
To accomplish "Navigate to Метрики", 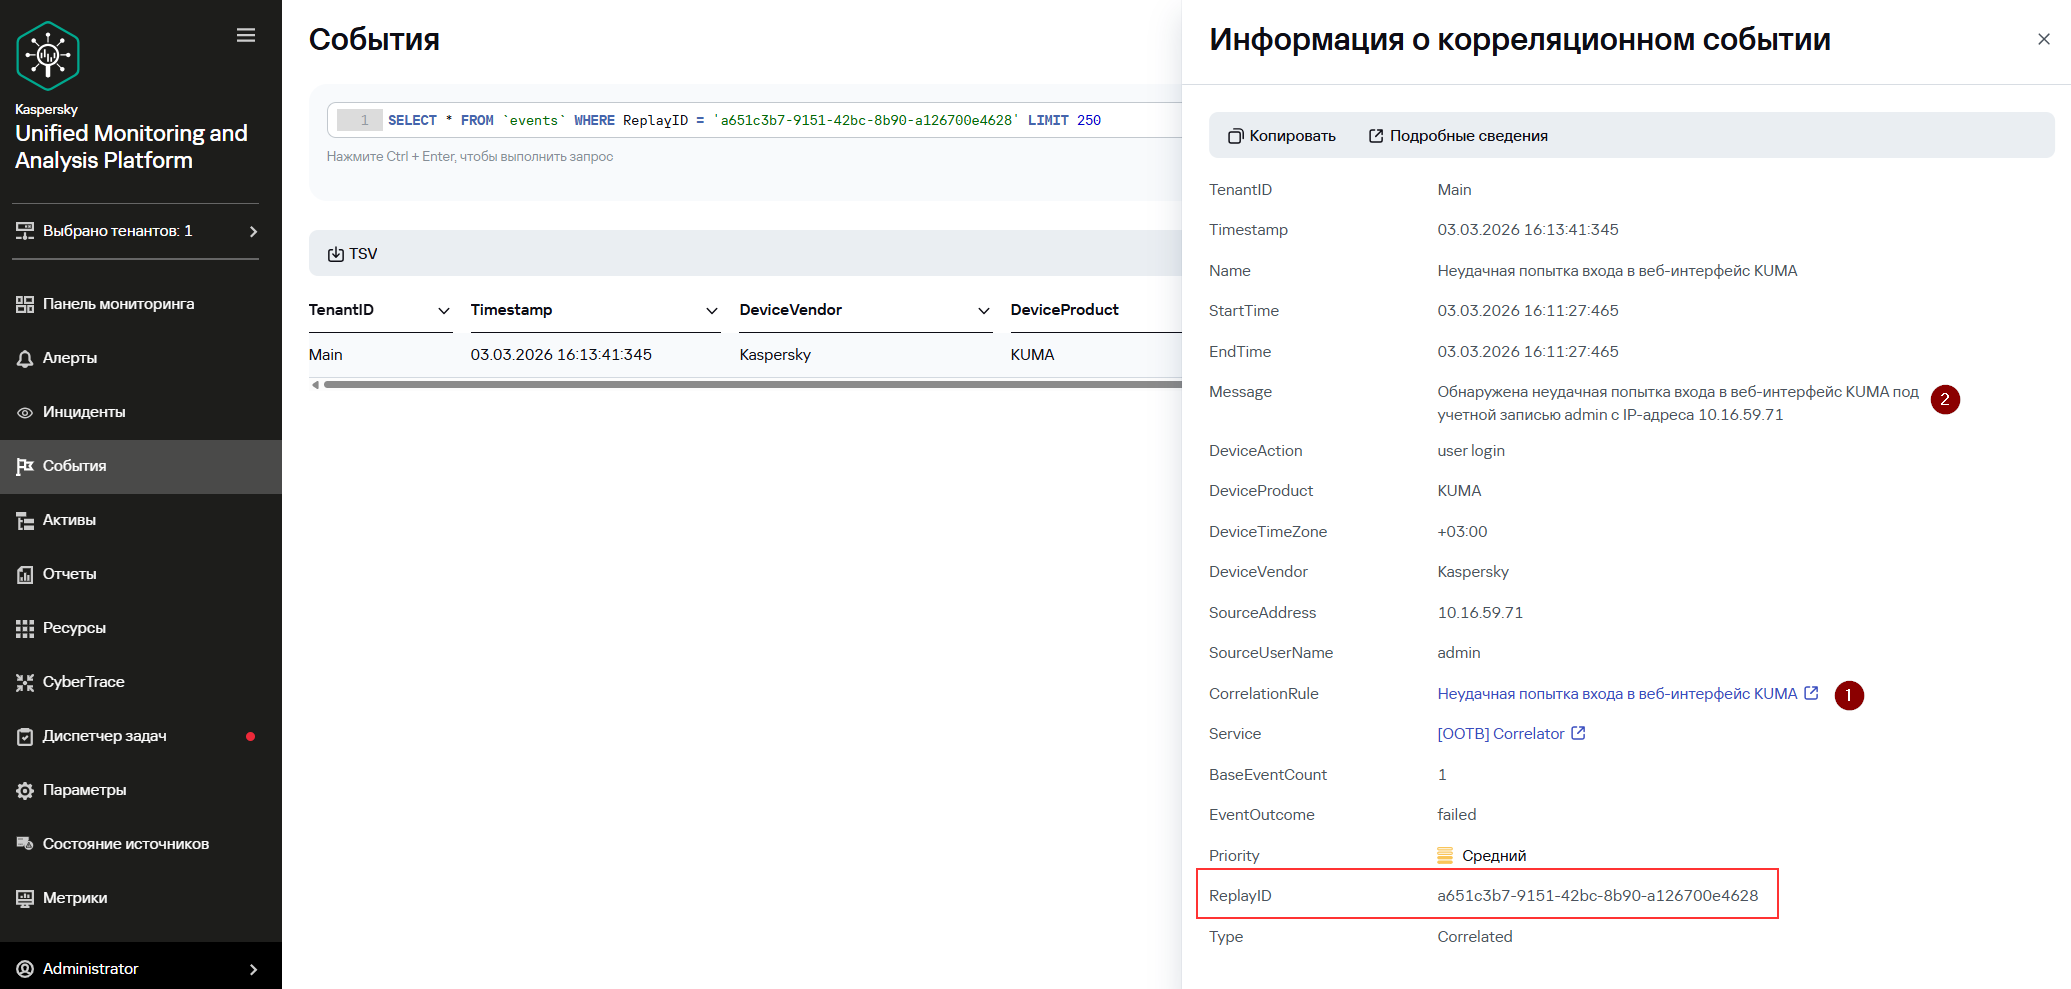I will click(x=141, y=898).
